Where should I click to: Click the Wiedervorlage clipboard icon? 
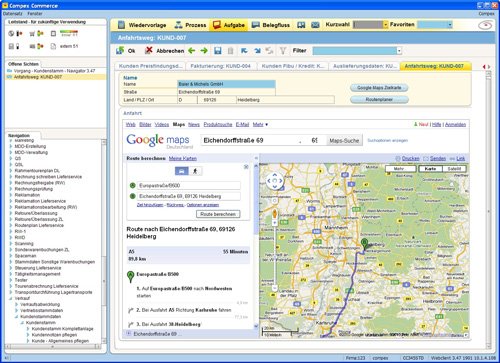121,25
